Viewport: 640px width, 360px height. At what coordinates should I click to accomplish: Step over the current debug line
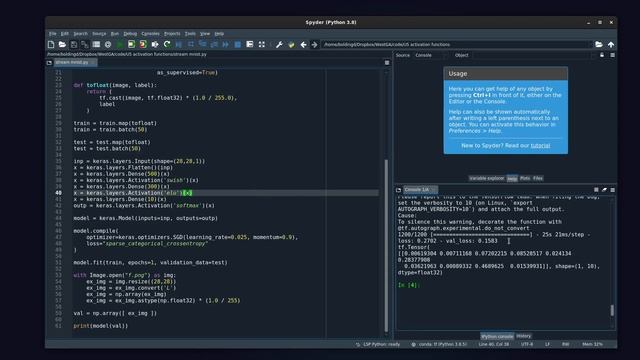point(191,44)
